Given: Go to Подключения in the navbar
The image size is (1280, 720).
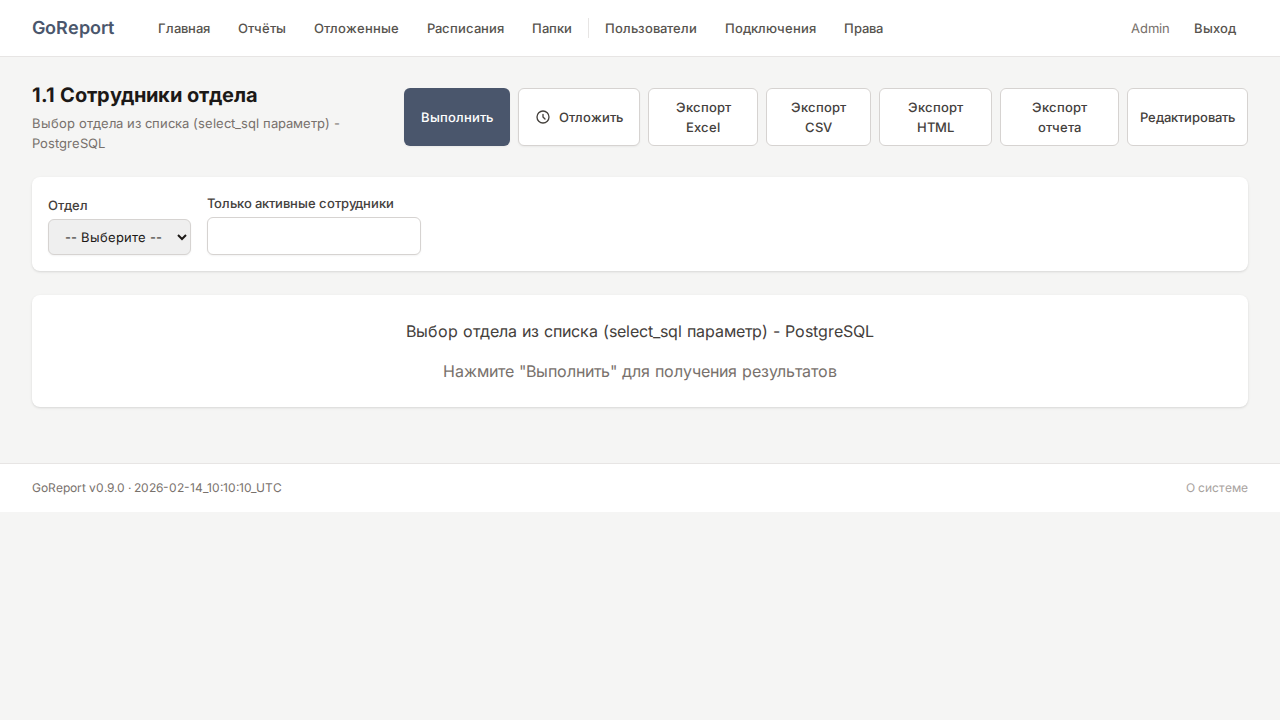Looking at the screenshot, I should 770,28.
